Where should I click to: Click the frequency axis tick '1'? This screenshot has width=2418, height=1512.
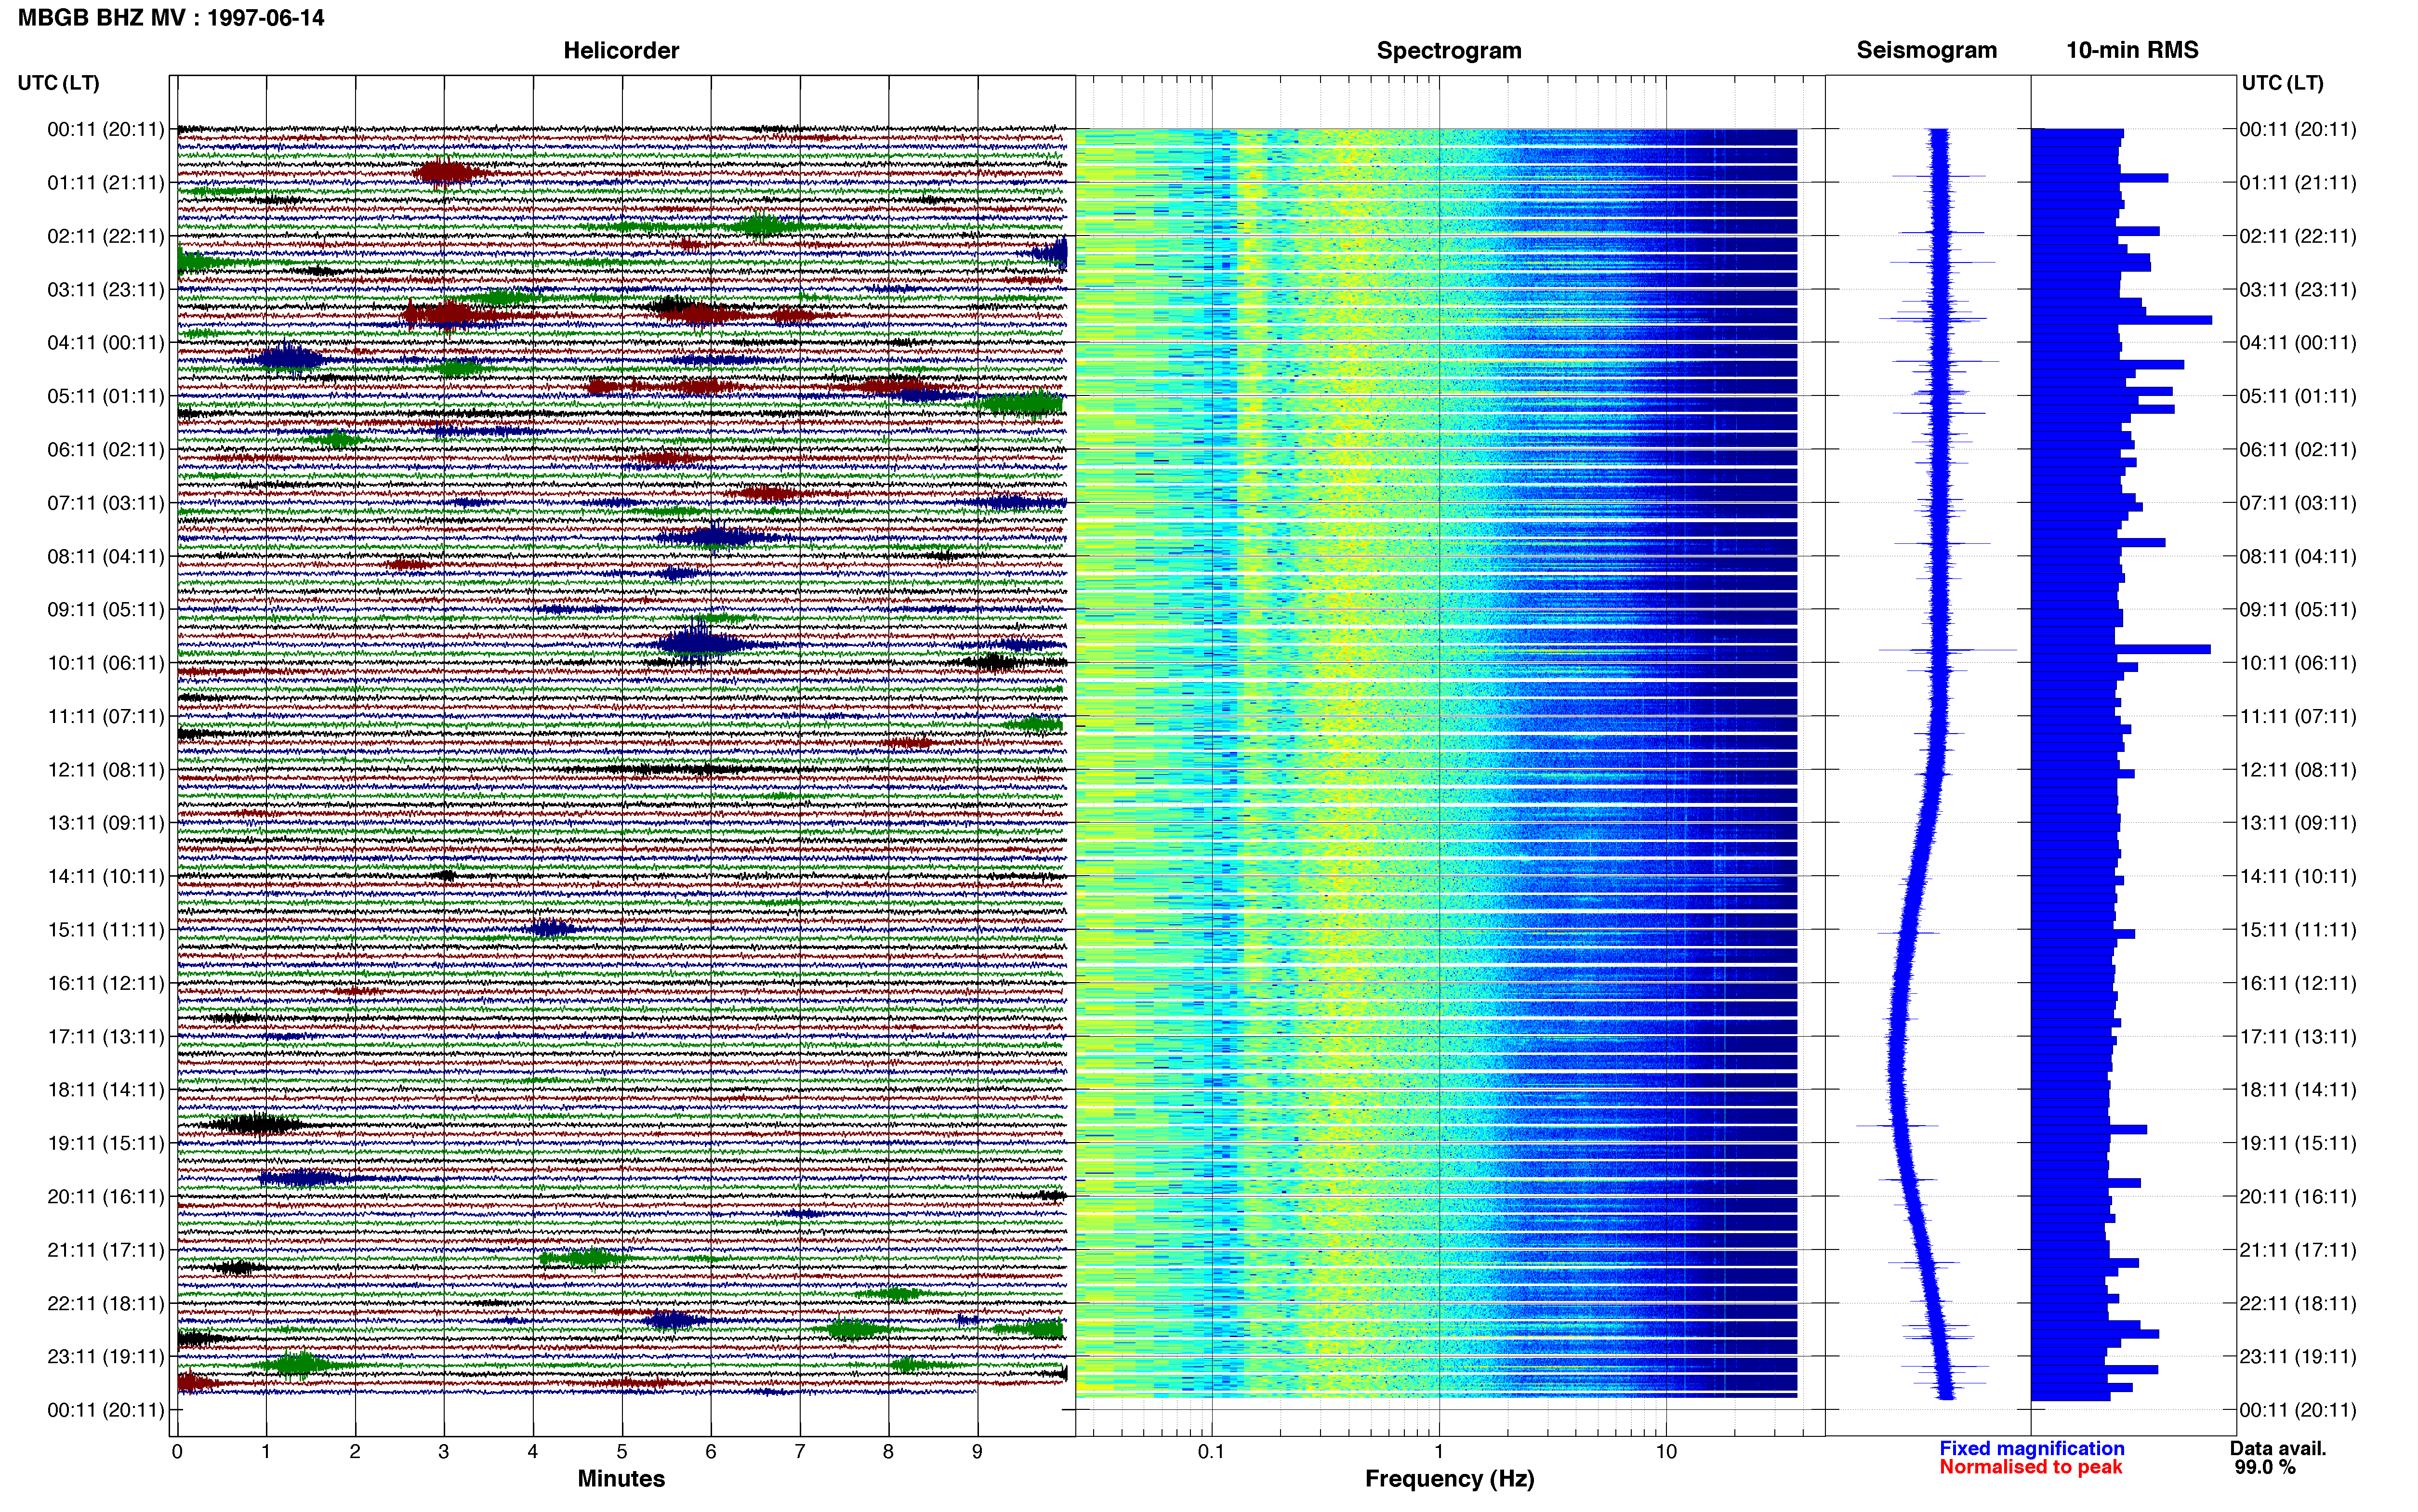click(1439, 1452)
